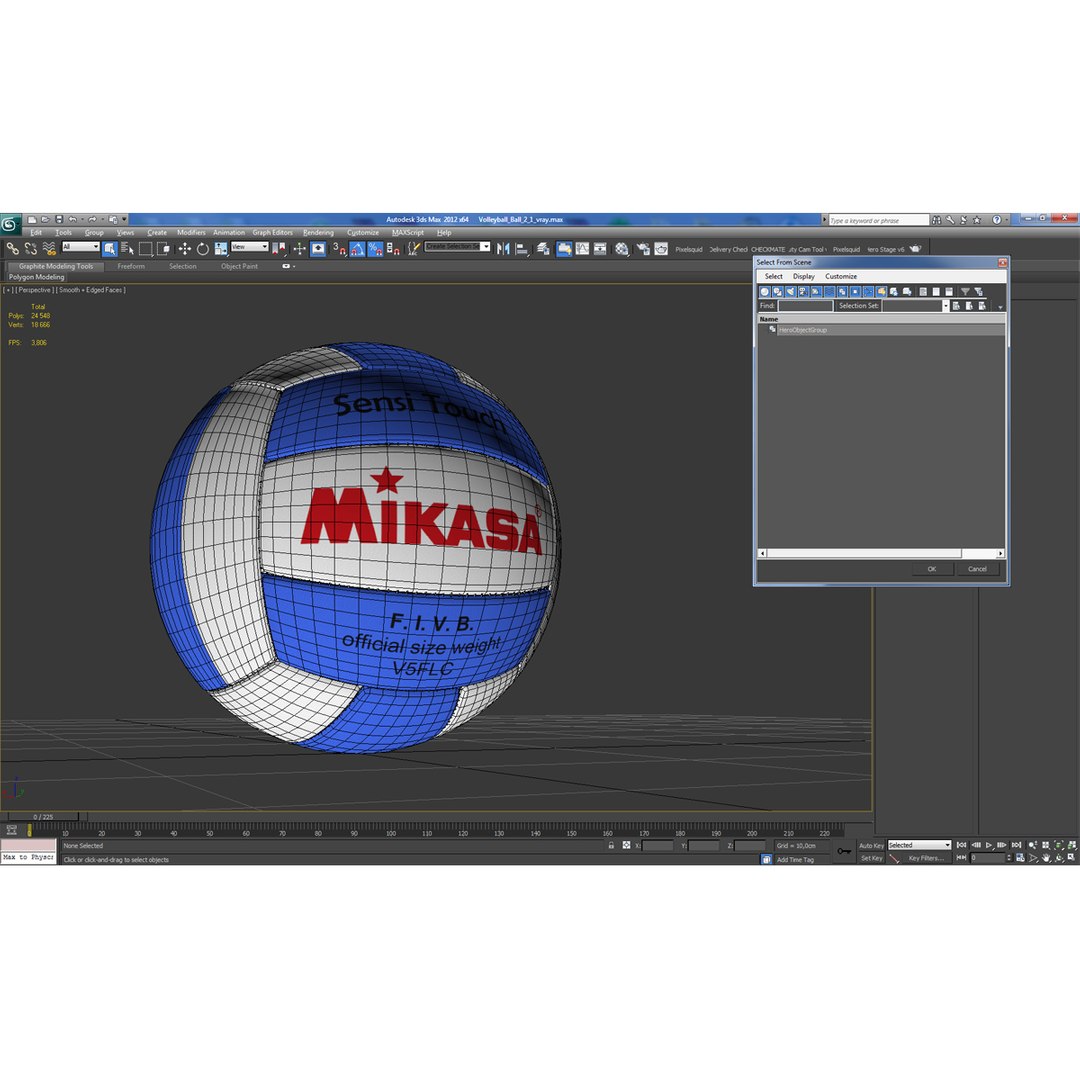The width and height of the screenshot is (1080, 1080).
Task: Open the Modifiers menu
Action: (x=191, y=232)
